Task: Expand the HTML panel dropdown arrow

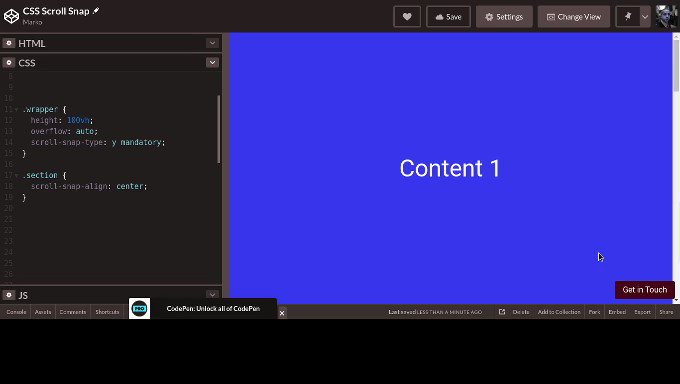Action: [x=212, y=43]
